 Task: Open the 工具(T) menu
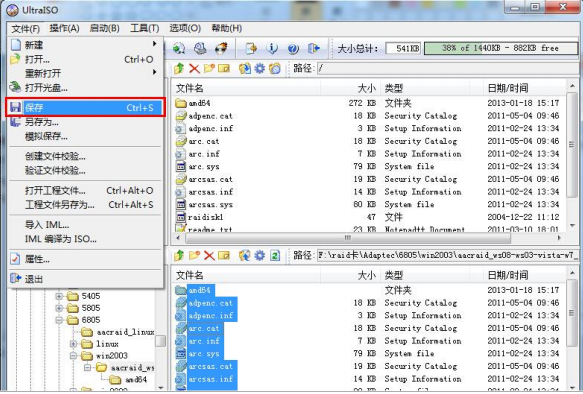(x=145, y=28)
